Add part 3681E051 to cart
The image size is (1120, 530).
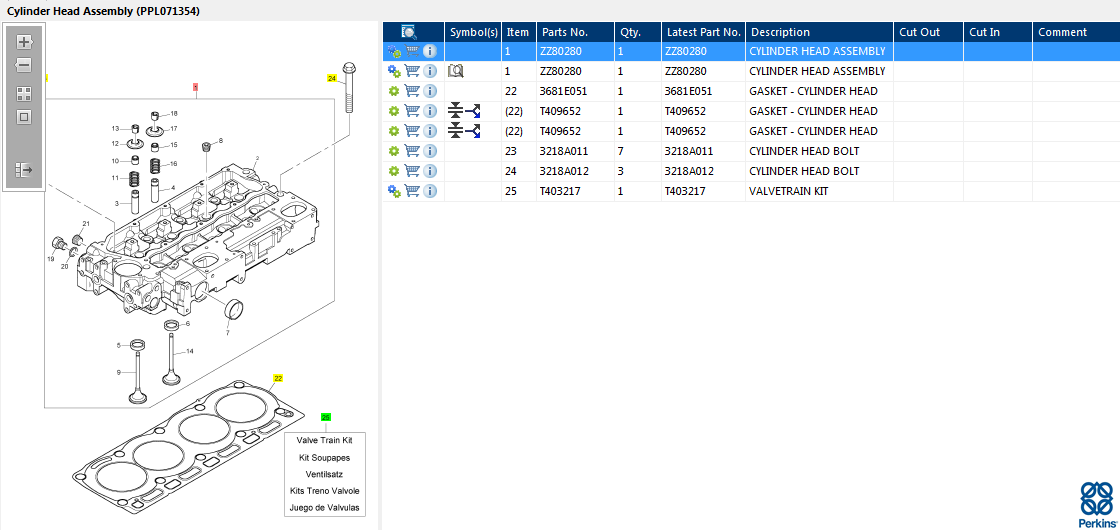[x=412, y=91]
